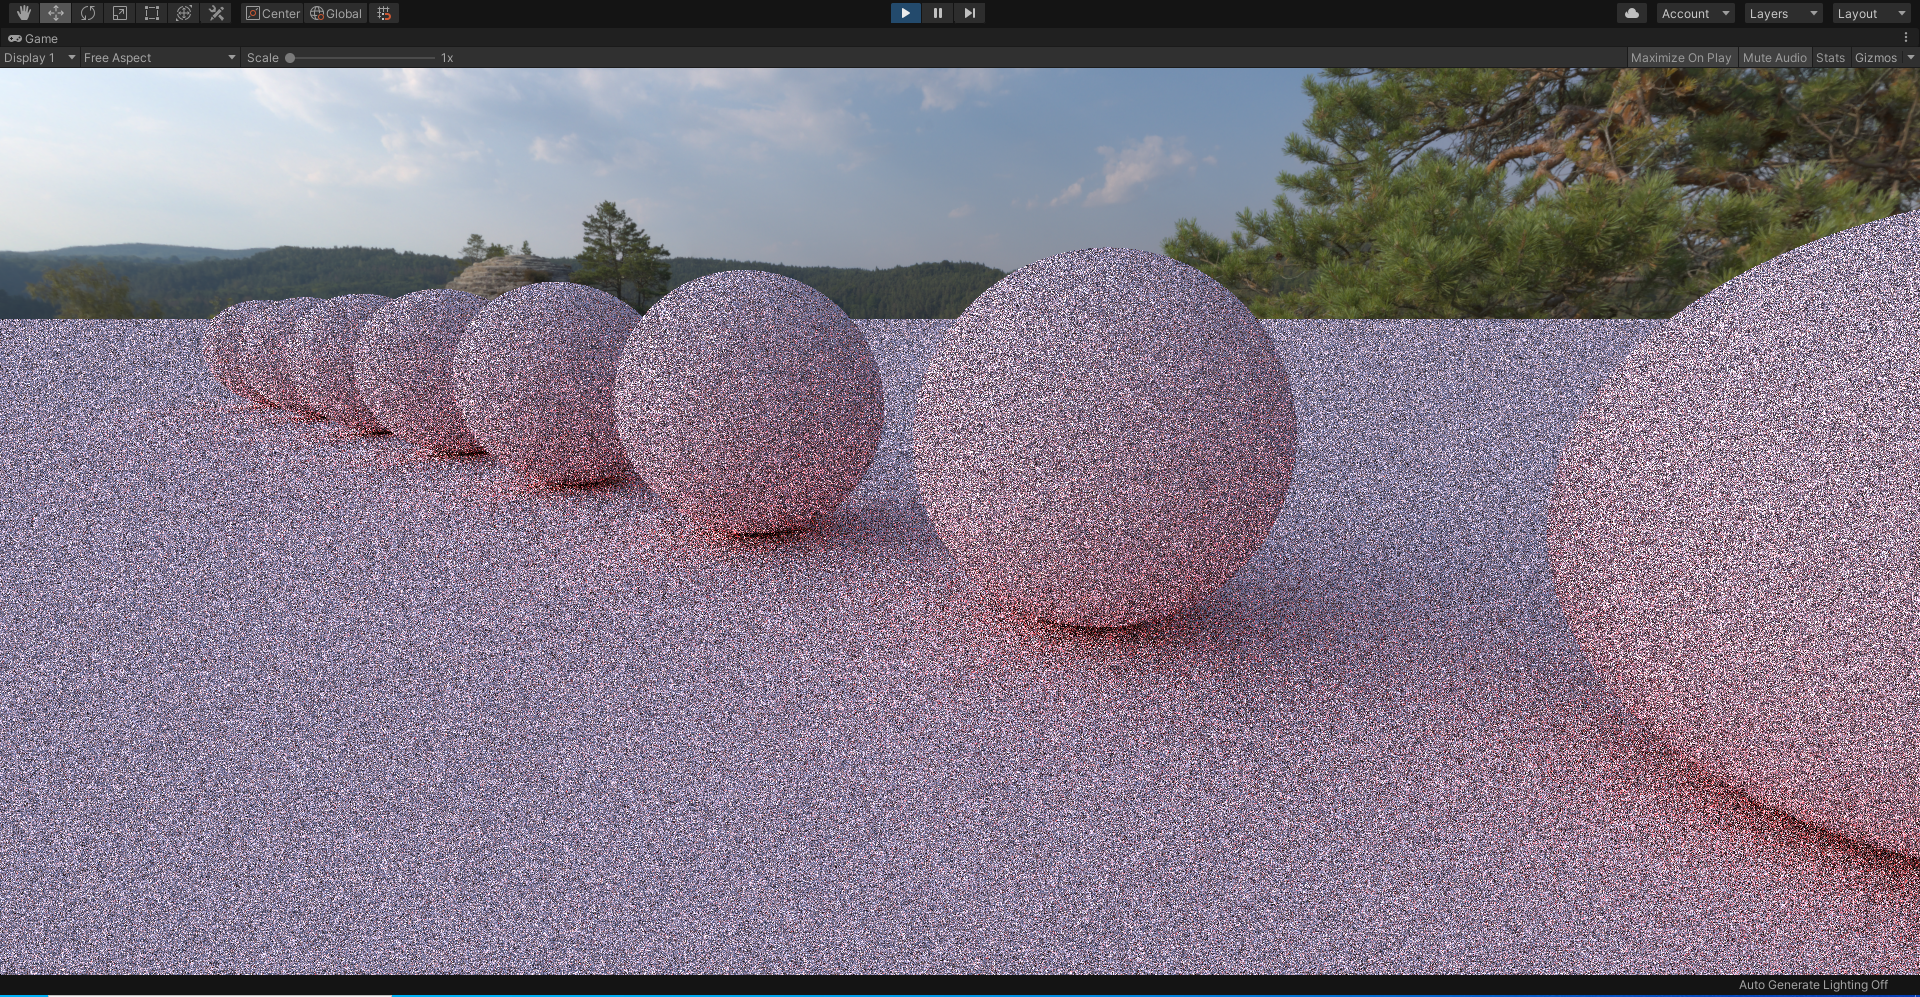1920x997 pixels.
Task: Toggle Gizmos visibility in Game view
Action: point(1876,58)
